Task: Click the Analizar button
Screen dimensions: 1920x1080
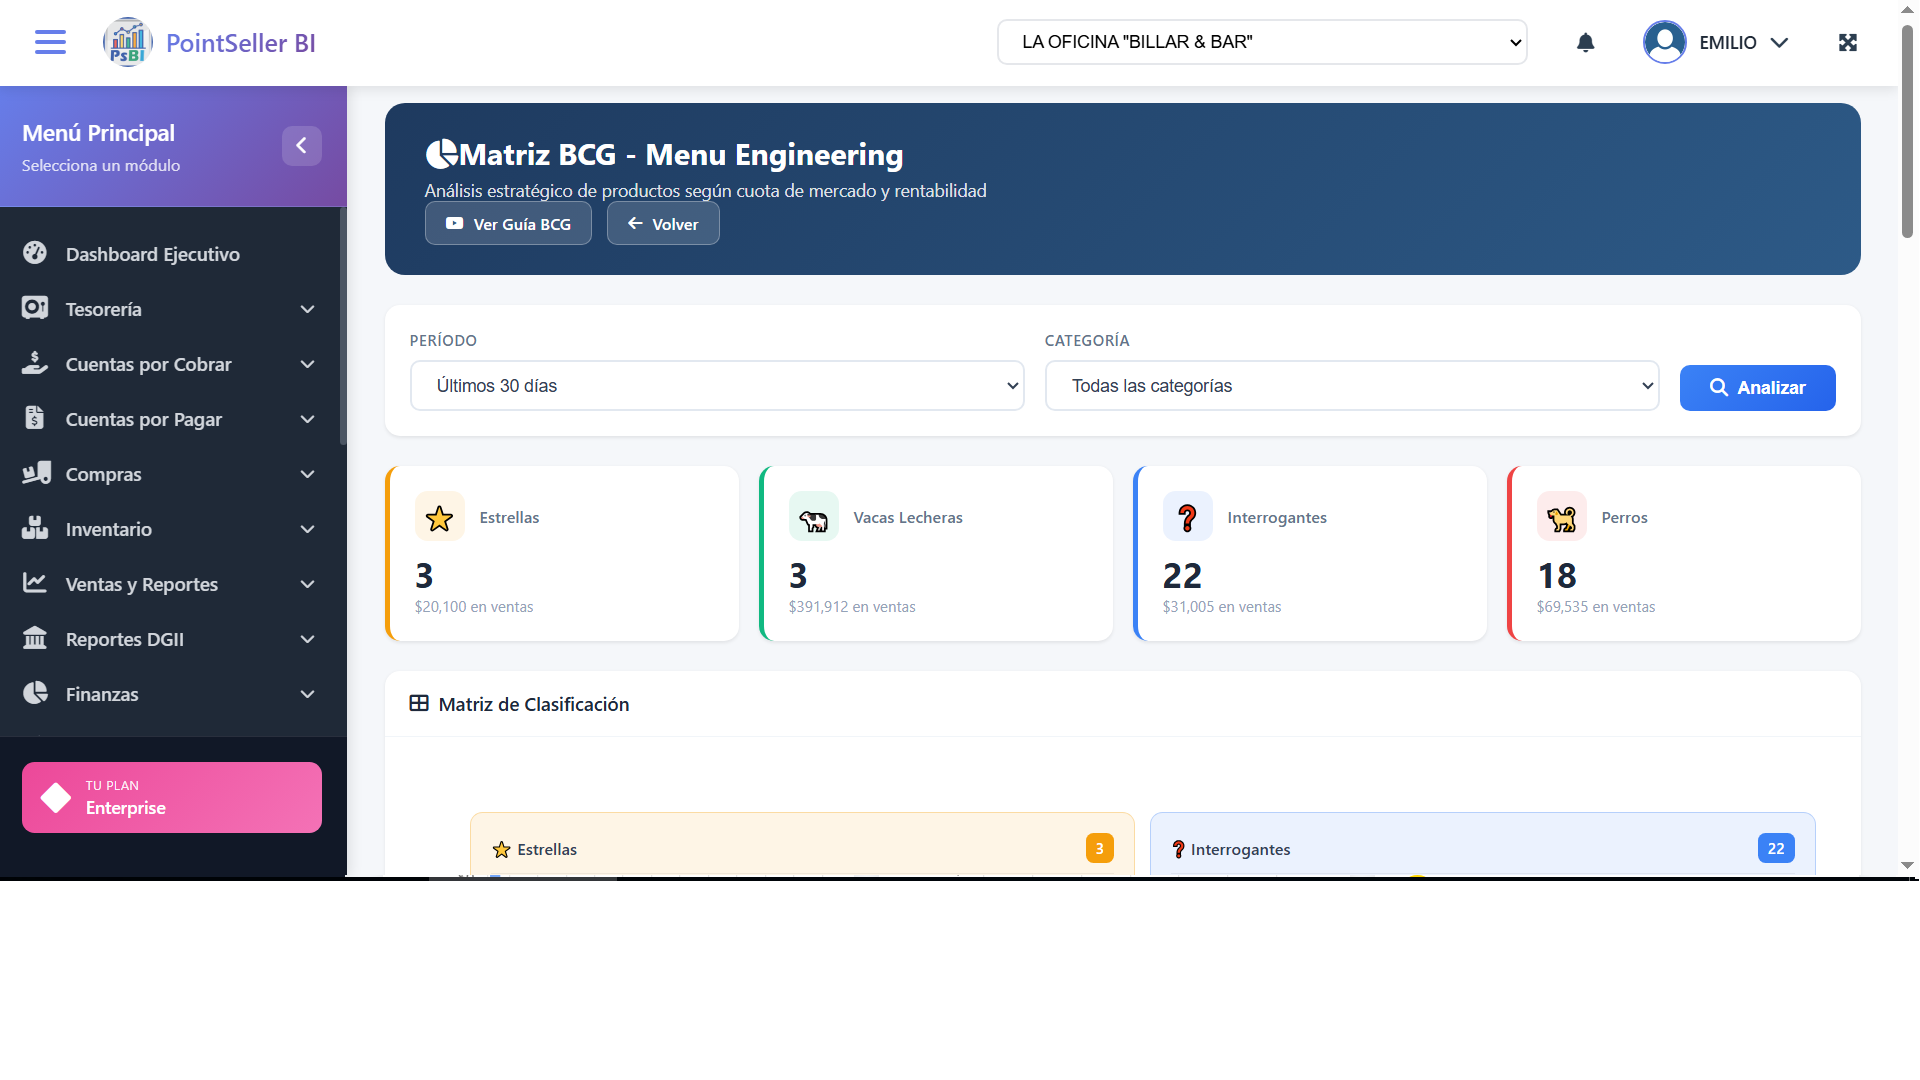Action: point(1757,388)
